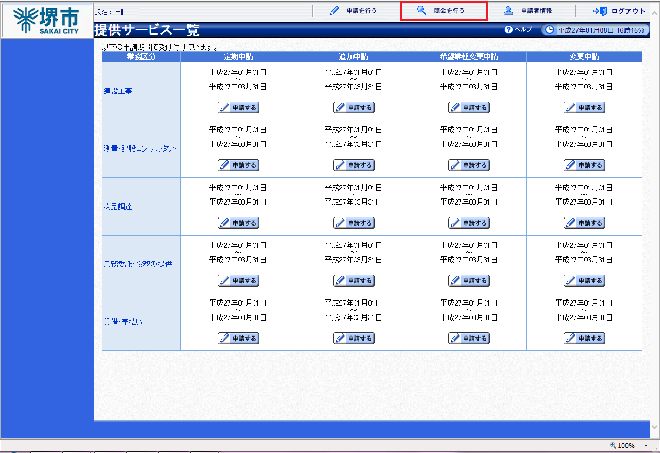This screenshot has width=660, height=453.
Task: Open the 建設工事 category link
Action: tap(118, 91)
